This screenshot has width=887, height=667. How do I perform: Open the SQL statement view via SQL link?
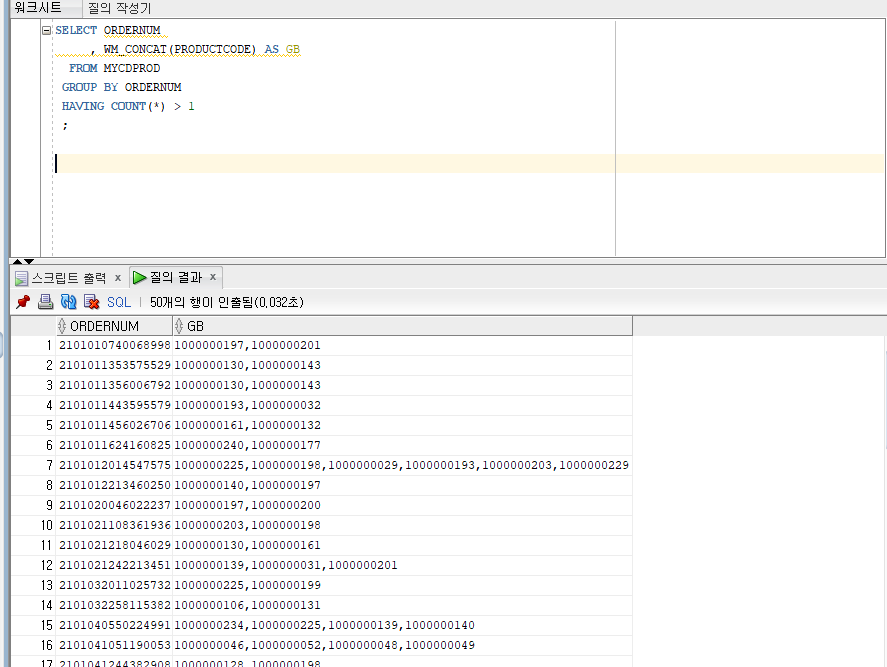(x=118, y=302)
